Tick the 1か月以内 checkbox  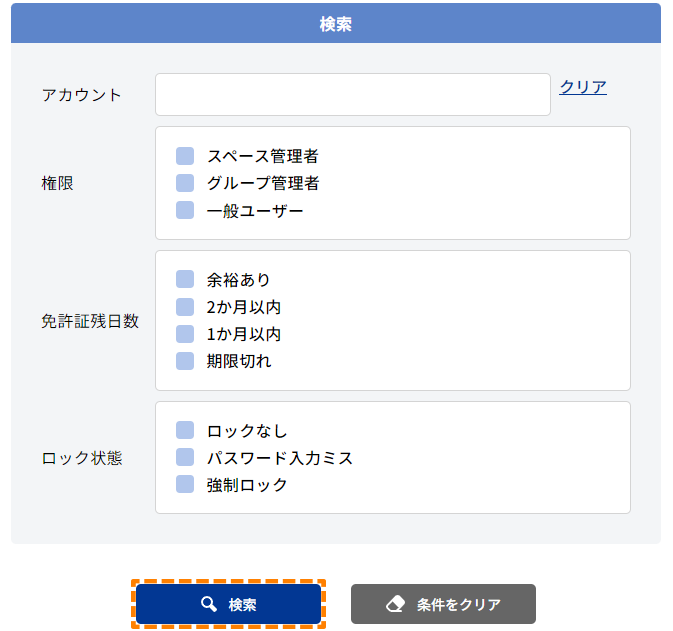[x=185, y=334]
